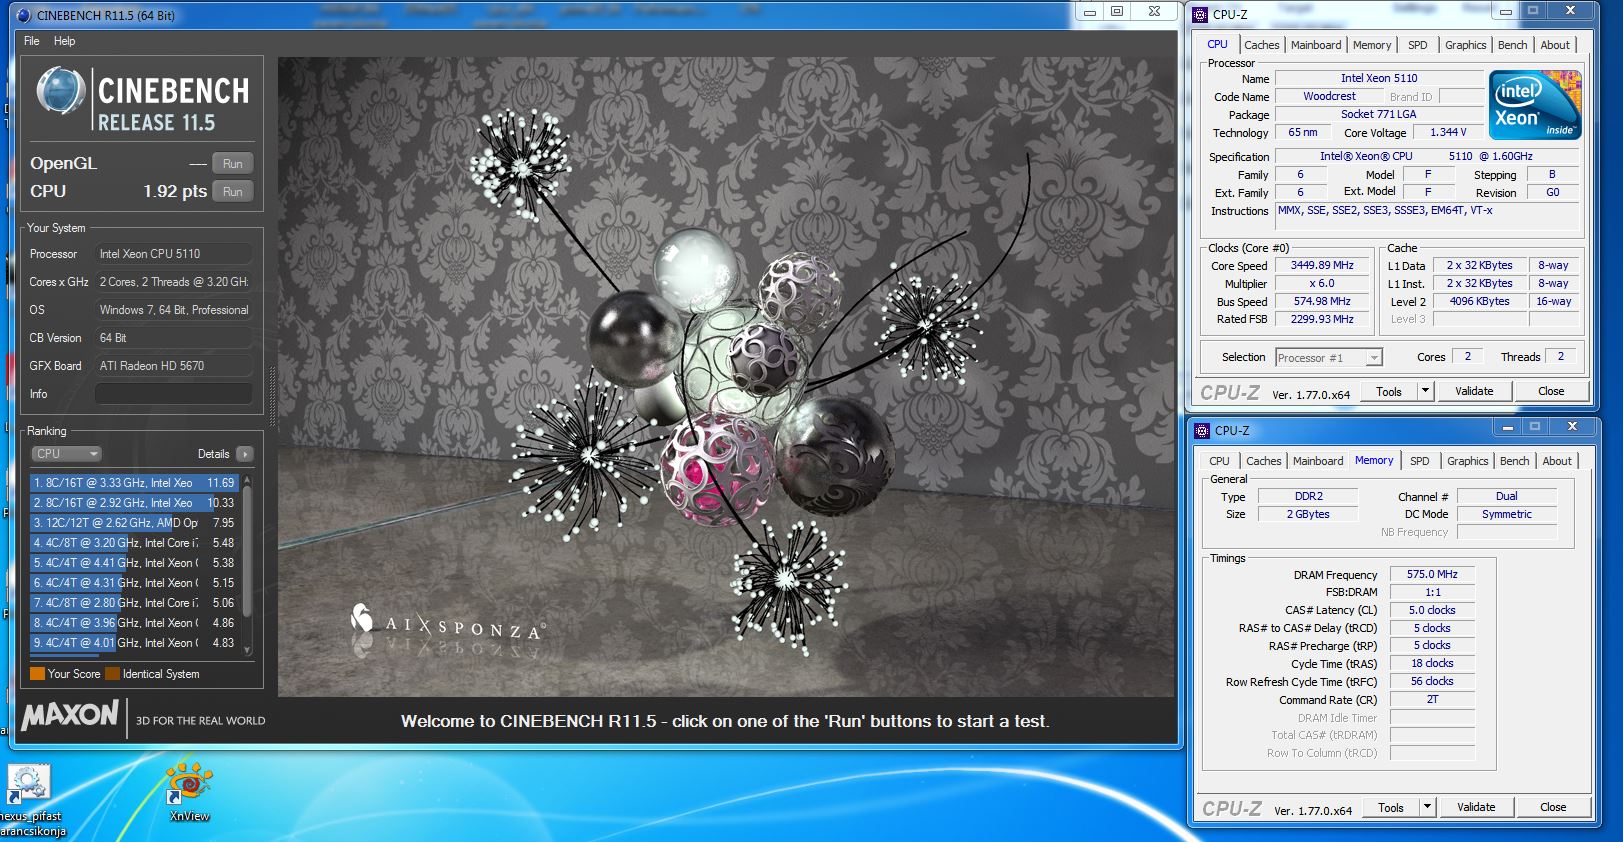Switch to Graphics tab in upper CPU-Z window

click(x=1466, y=45)
